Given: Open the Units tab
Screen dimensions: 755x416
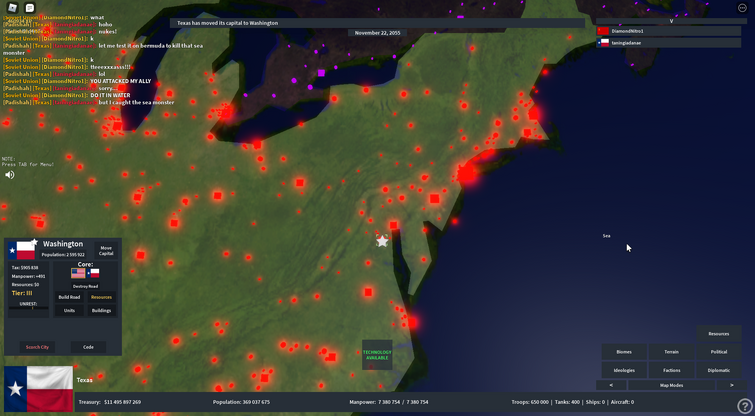Looking at the screenshot, I should tap(69, 311).
